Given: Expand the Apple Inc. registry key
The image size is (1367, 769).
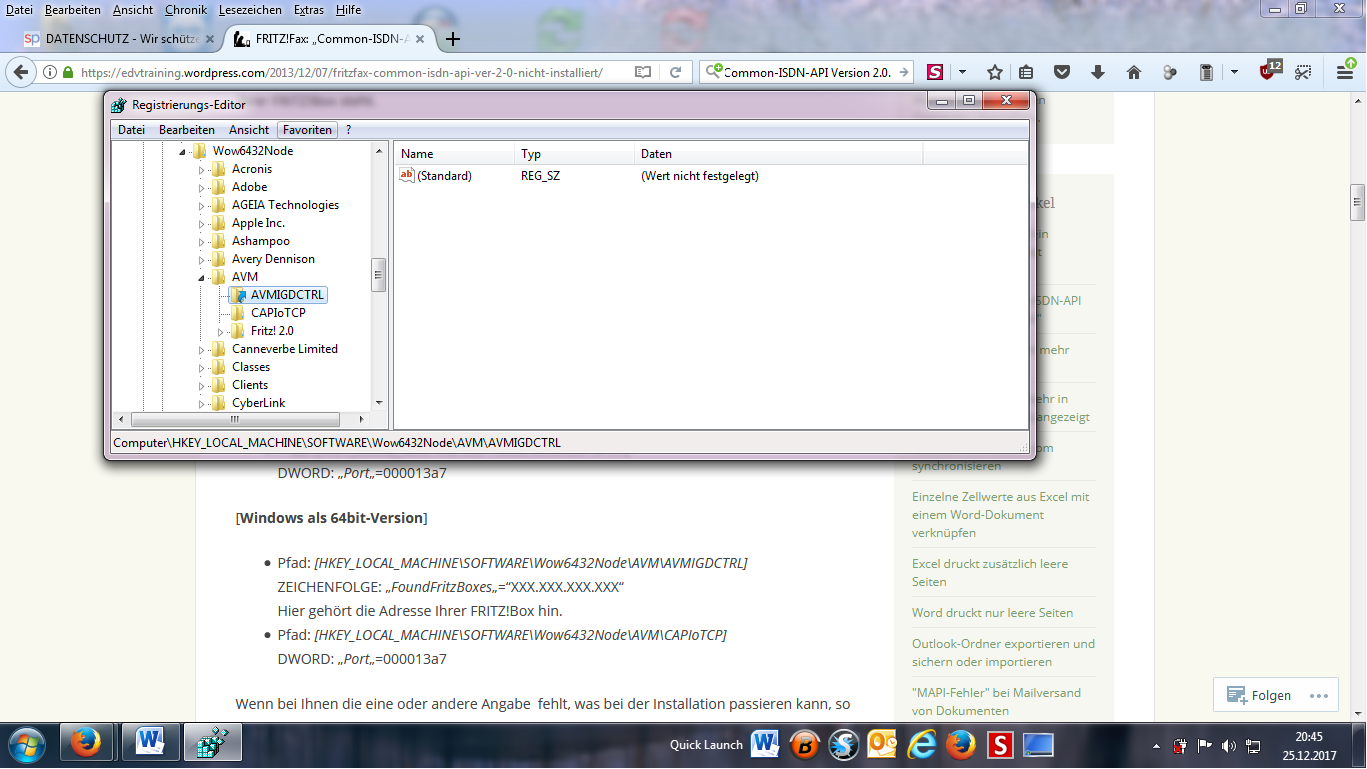Looking at the screenshot, I should [202, 224].
